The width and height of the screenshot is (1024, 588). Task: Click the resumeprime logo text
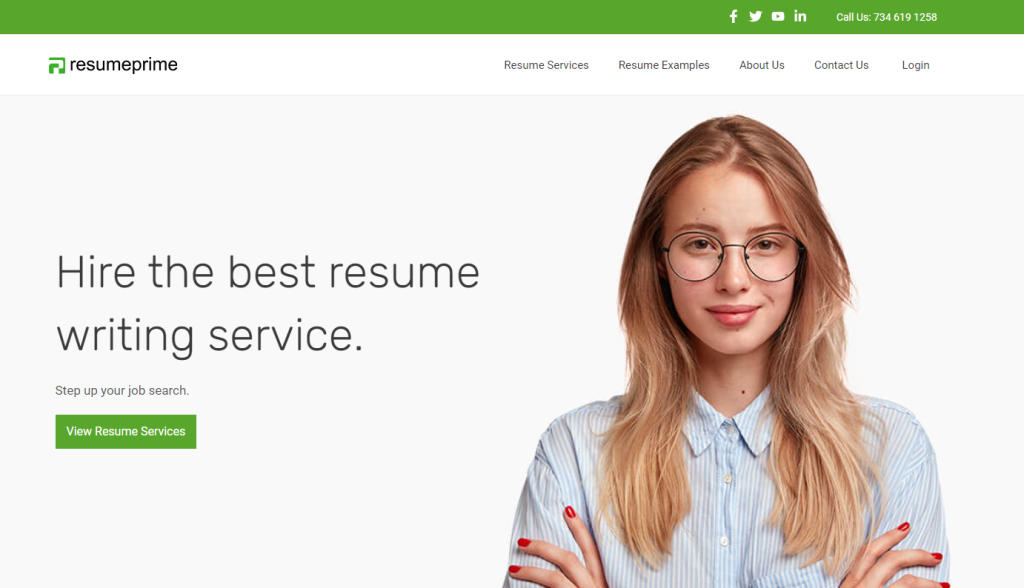[x=123, y=65]
